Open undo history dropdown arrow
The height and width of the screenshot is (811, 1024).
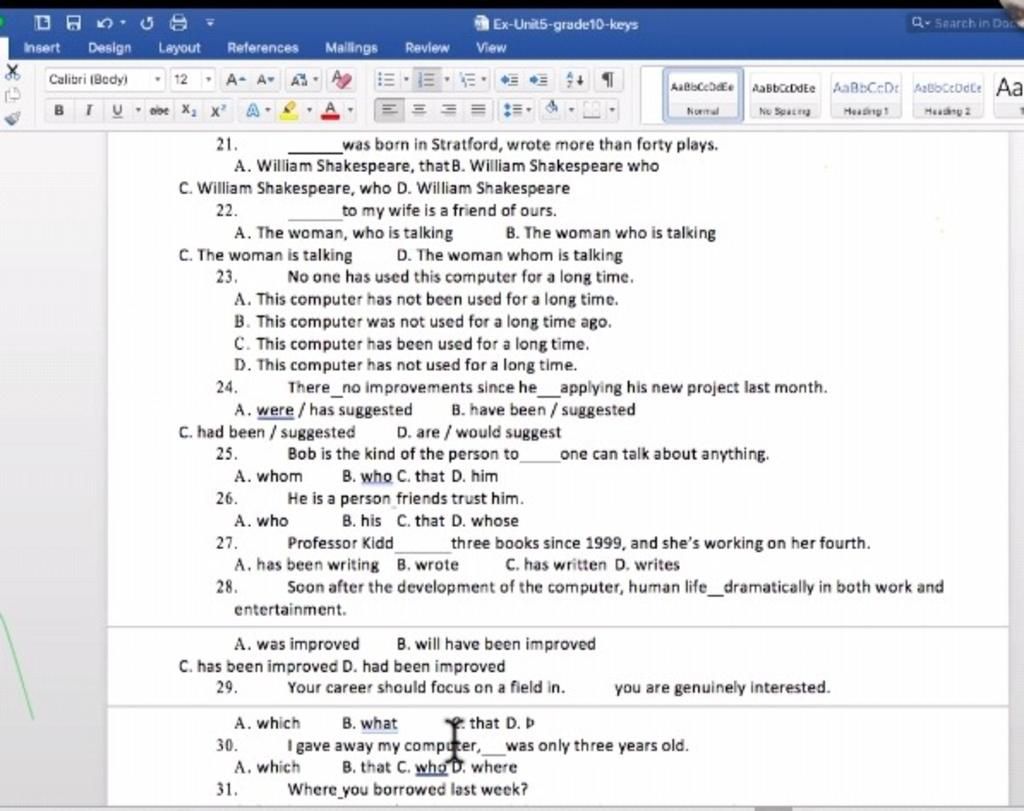(123, 24)
